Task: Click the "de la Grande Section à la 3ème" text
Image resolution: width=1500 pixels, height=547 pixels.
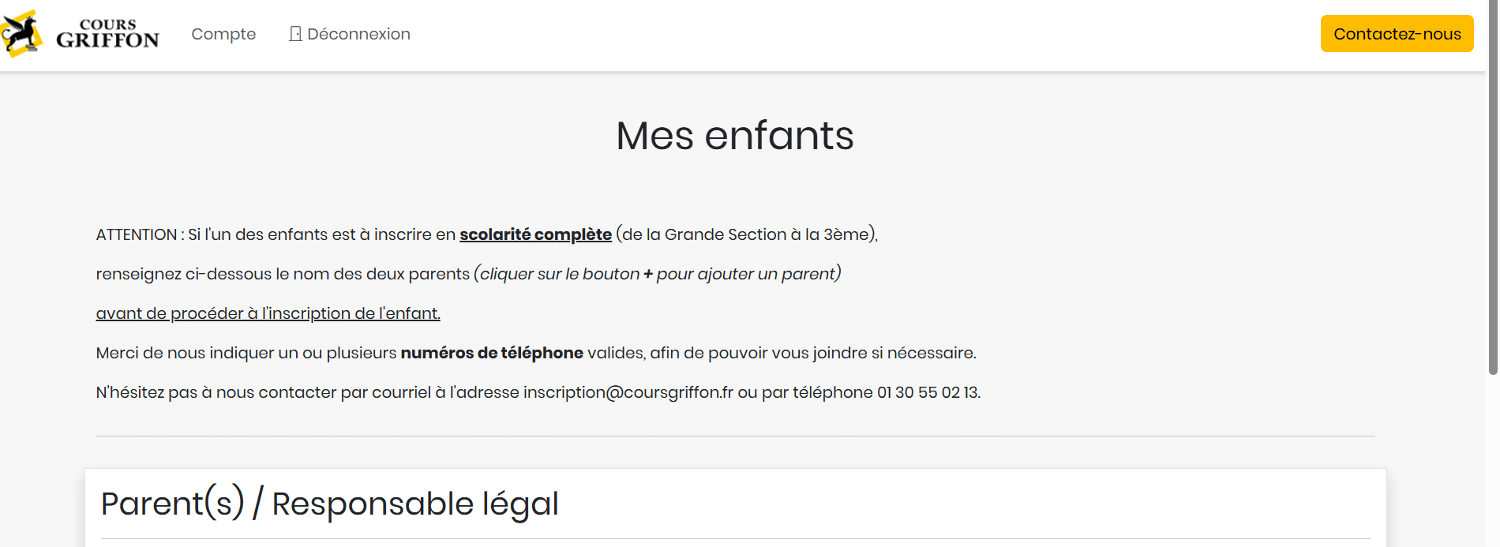Action: click(746, 235)
